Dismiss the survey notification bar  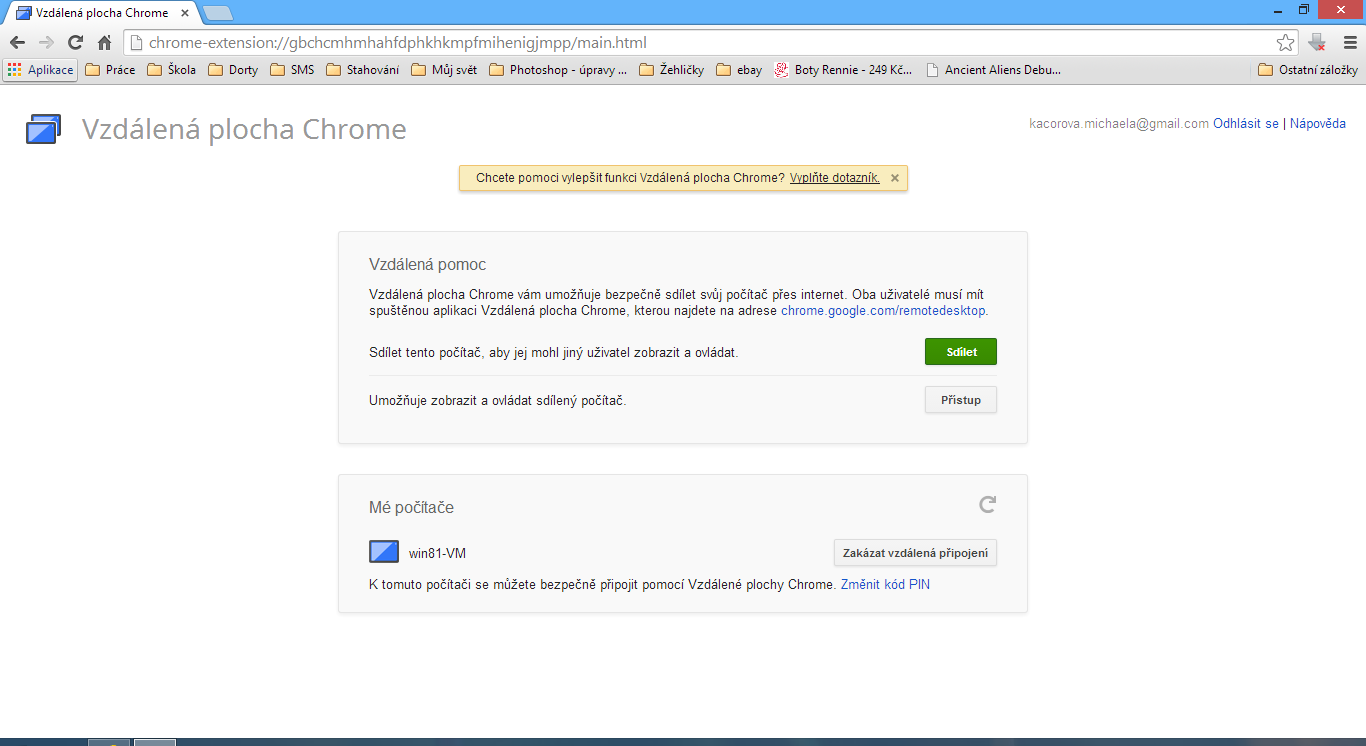(x=893, y=177)
